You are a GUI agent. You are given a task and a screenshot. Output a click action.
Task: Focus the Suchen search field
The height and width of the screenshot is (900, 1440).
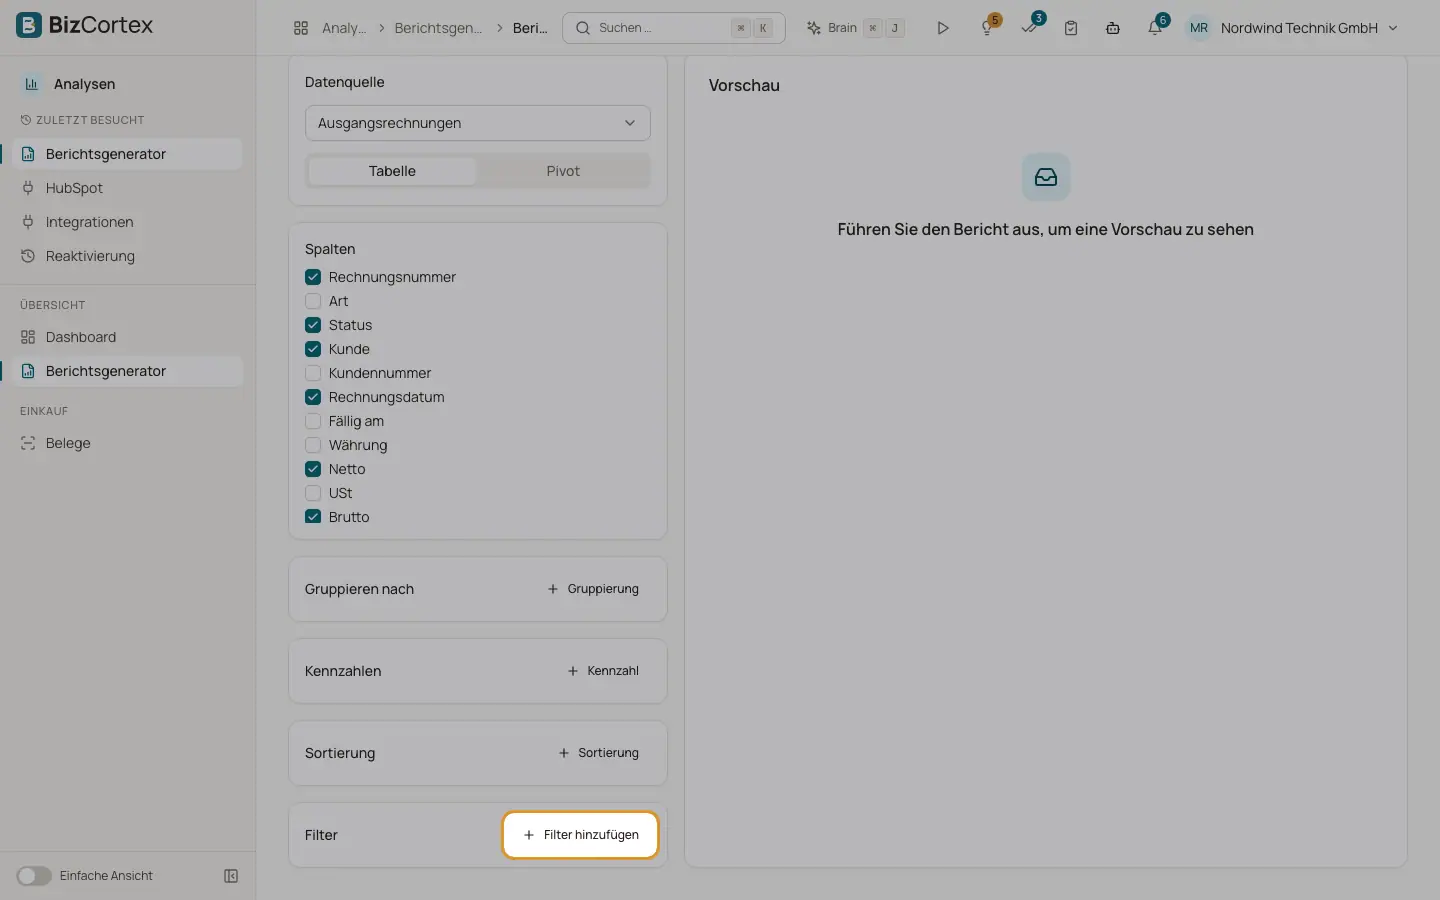click(674, 28)
